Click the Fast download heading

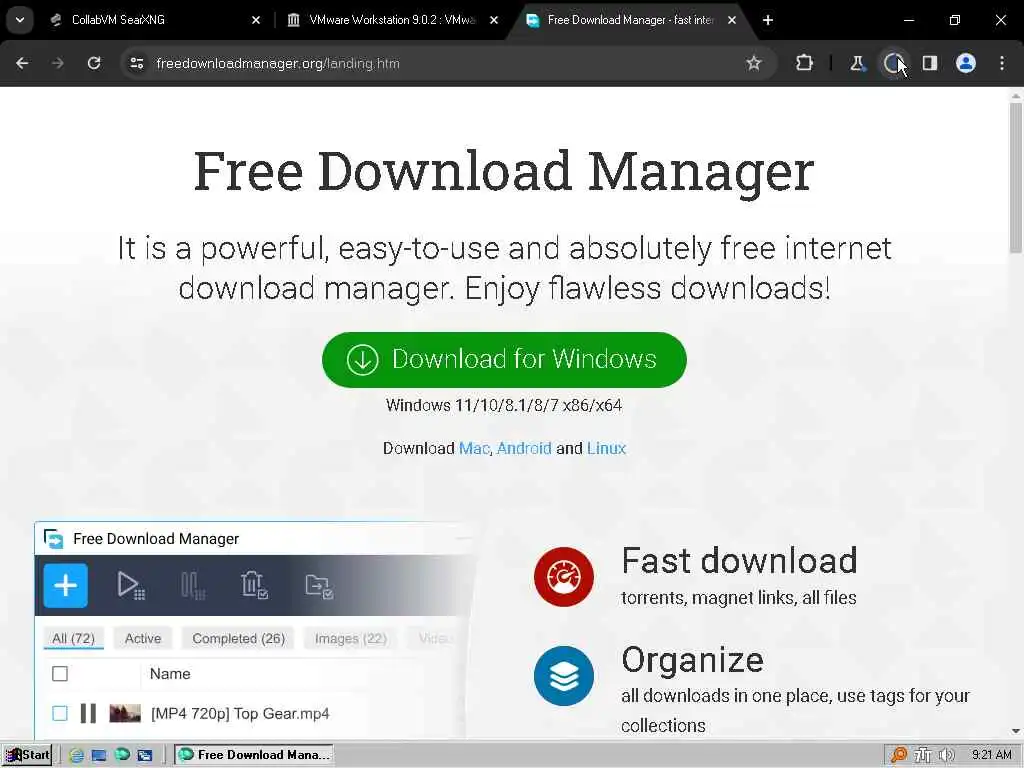tap(739, 560)
